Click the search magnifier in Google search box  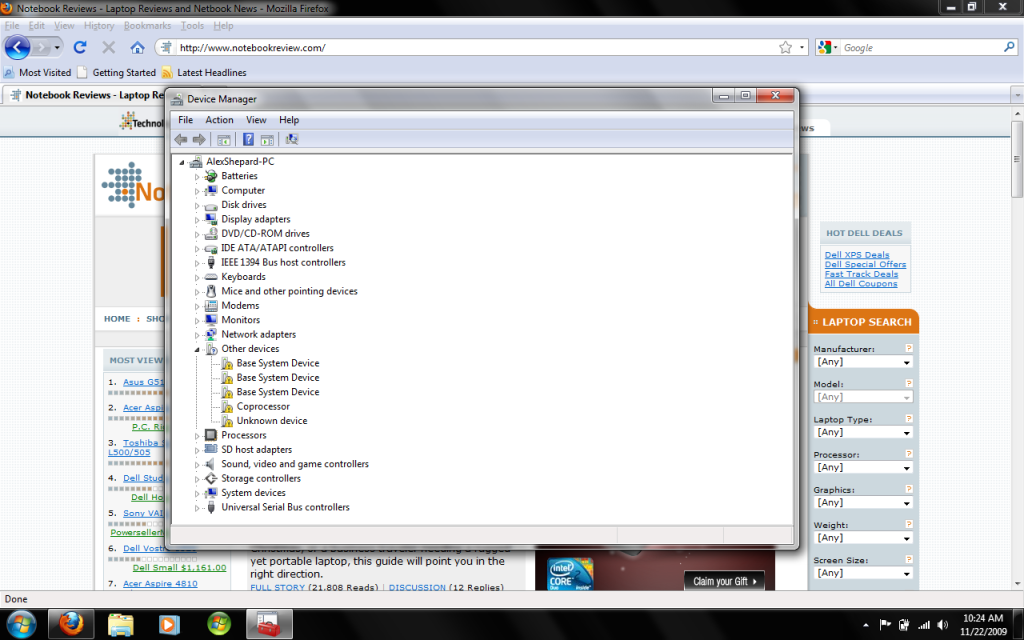click(1009, 47)
